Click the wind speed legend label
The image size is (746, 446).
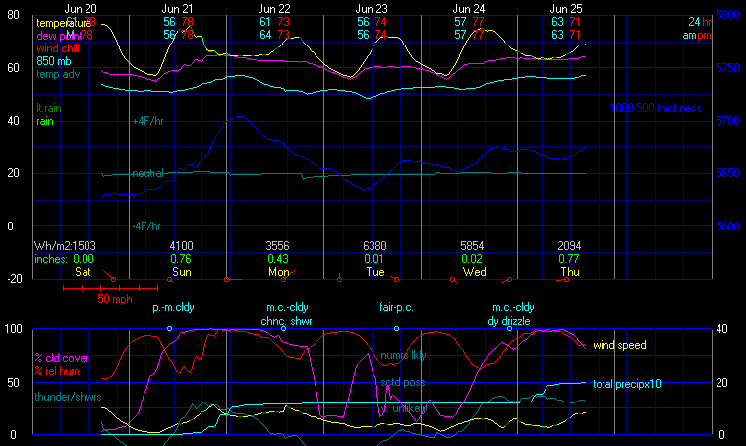click(619, 345)
